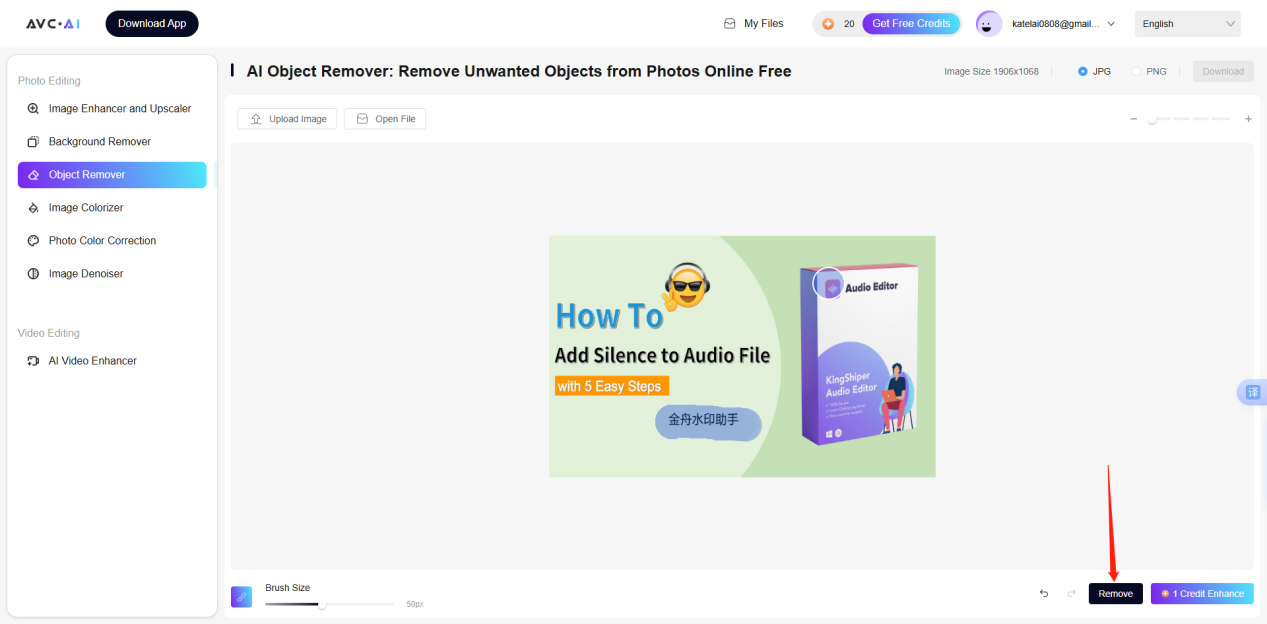Select Background Remover menu item

click(x=112, y=141)
